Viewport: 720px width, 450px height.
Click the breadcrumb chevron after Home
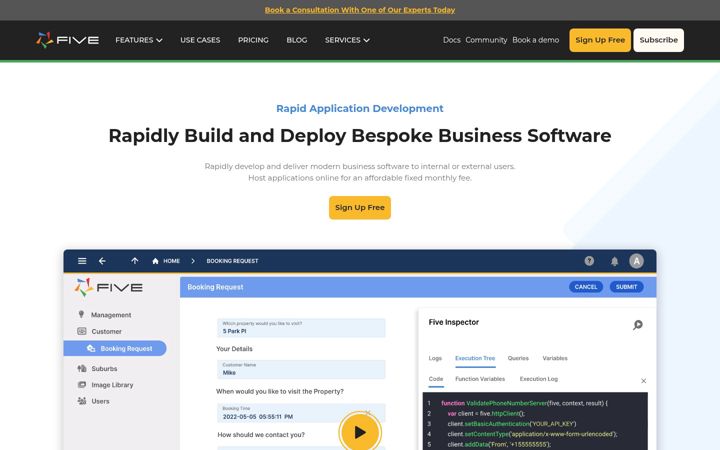[193, 261]
